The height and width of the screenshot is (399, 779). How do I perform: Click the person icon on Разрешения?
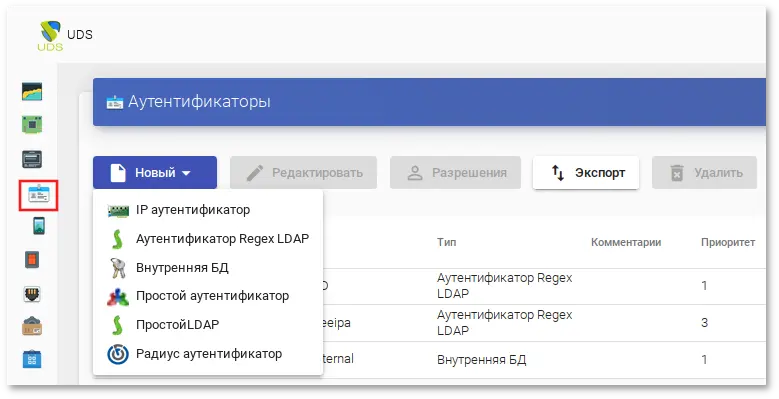pyautogui.click(x=415, y=173)
